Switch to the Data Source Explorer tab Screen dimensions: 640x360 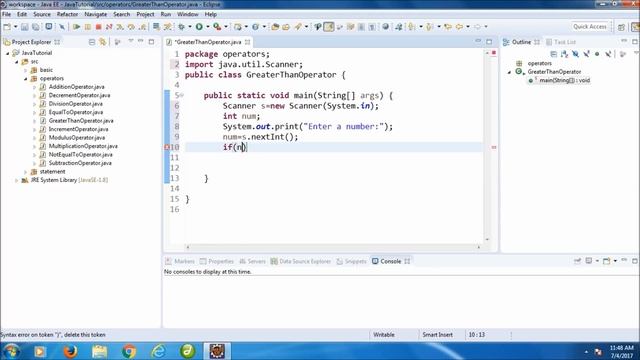point(300,261)
